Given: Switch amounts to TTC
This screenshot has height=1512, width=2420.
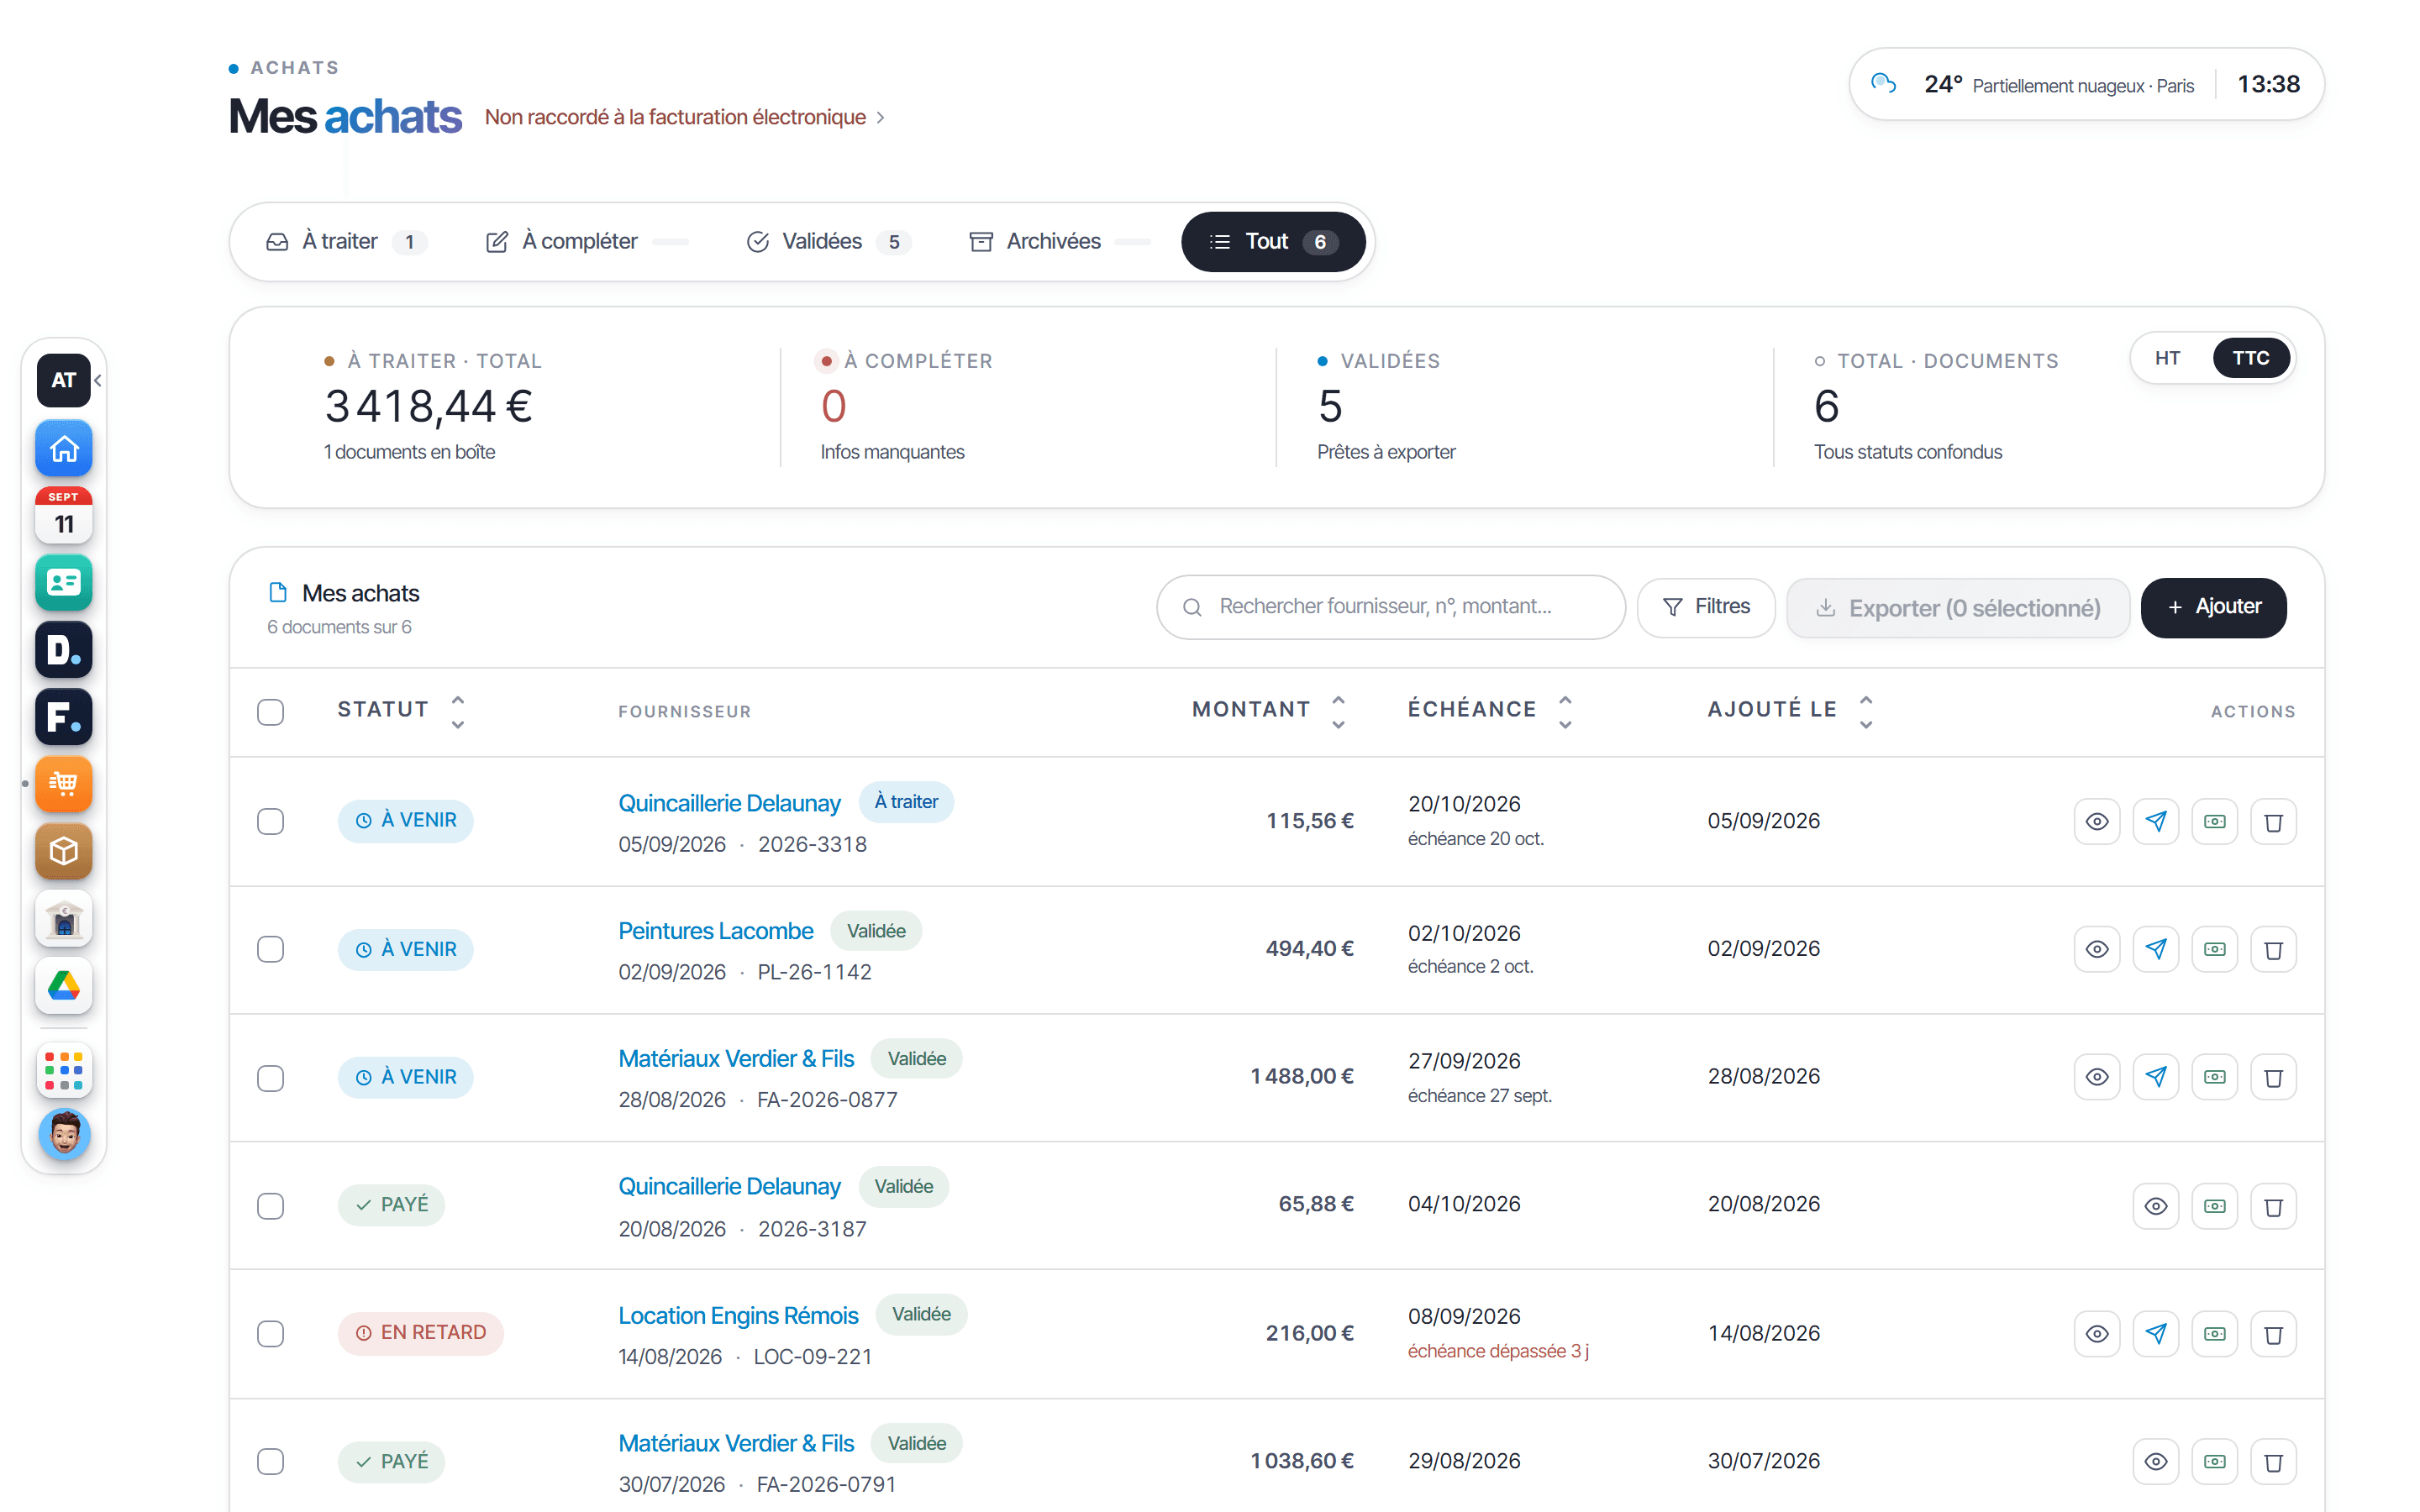Looking at the screenshot, I should pos(2250,358).
